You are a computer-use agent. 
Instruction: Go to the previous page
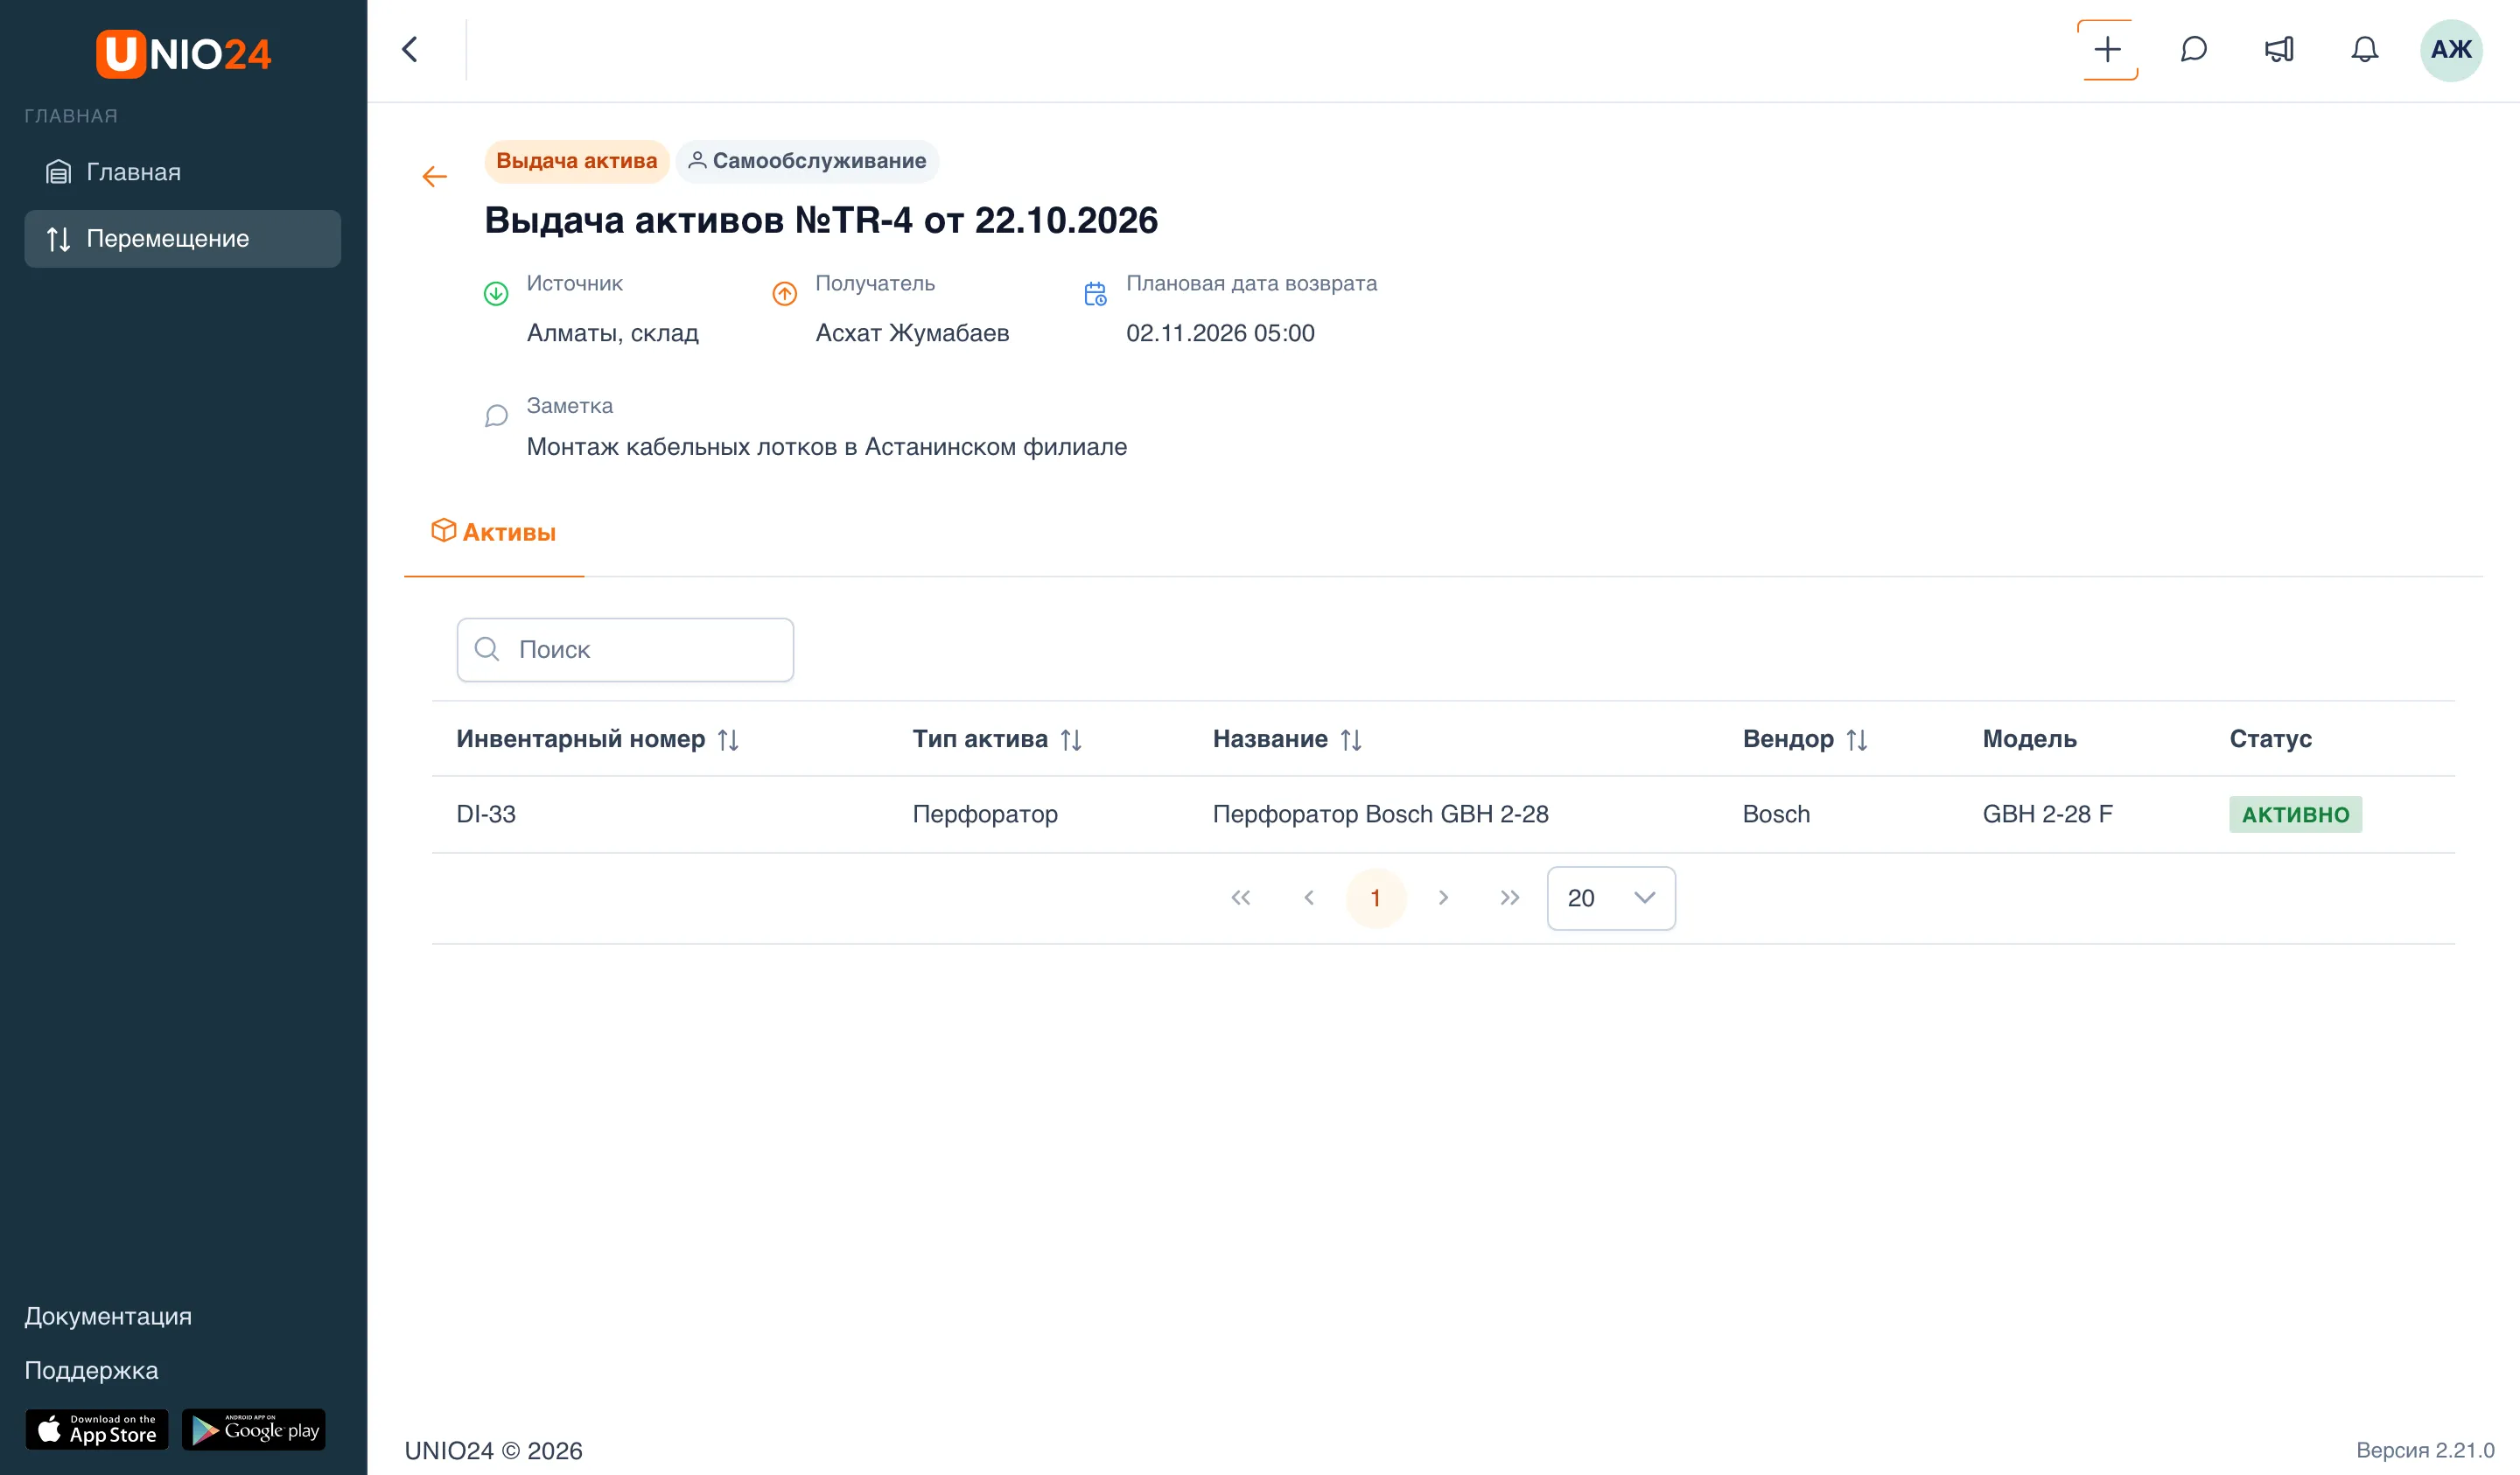[1308, 898]
